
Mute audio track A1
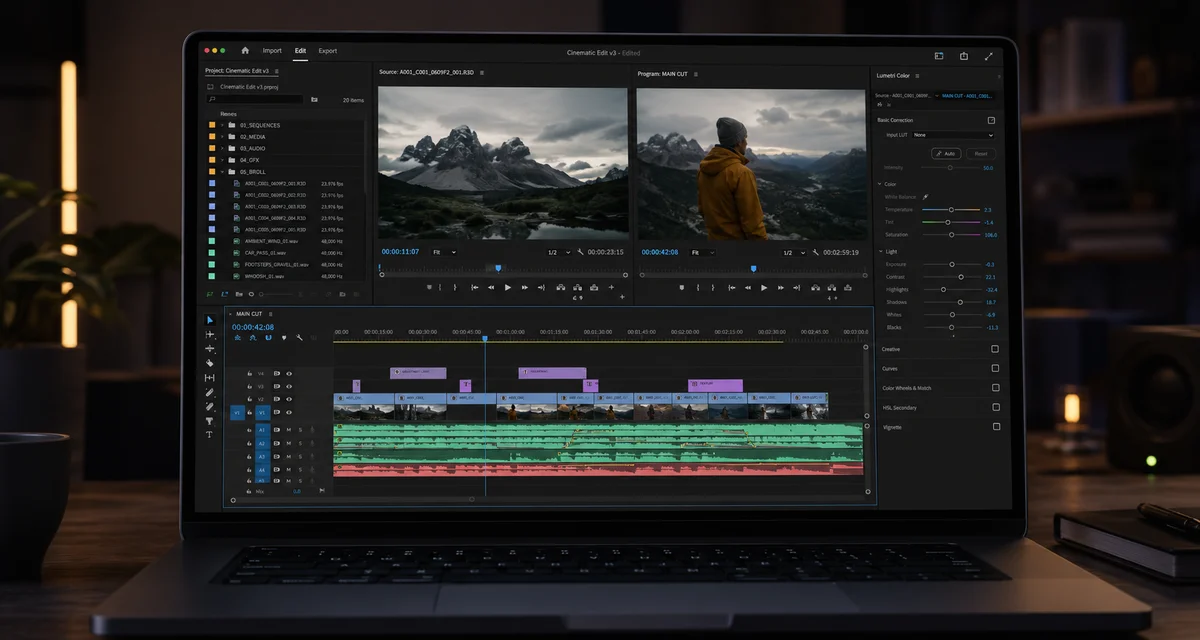[x=289, y=430]
